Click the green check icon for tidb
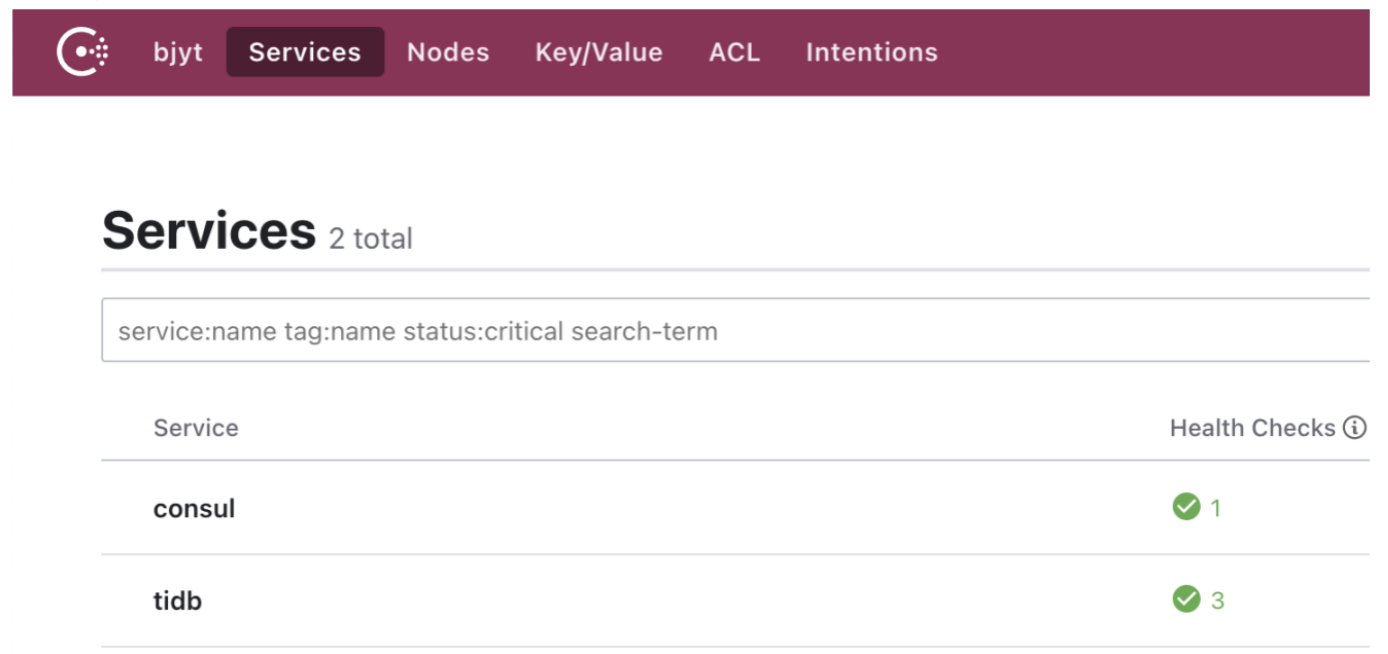Viewport: 1388px width, 654px height. 1186,600
